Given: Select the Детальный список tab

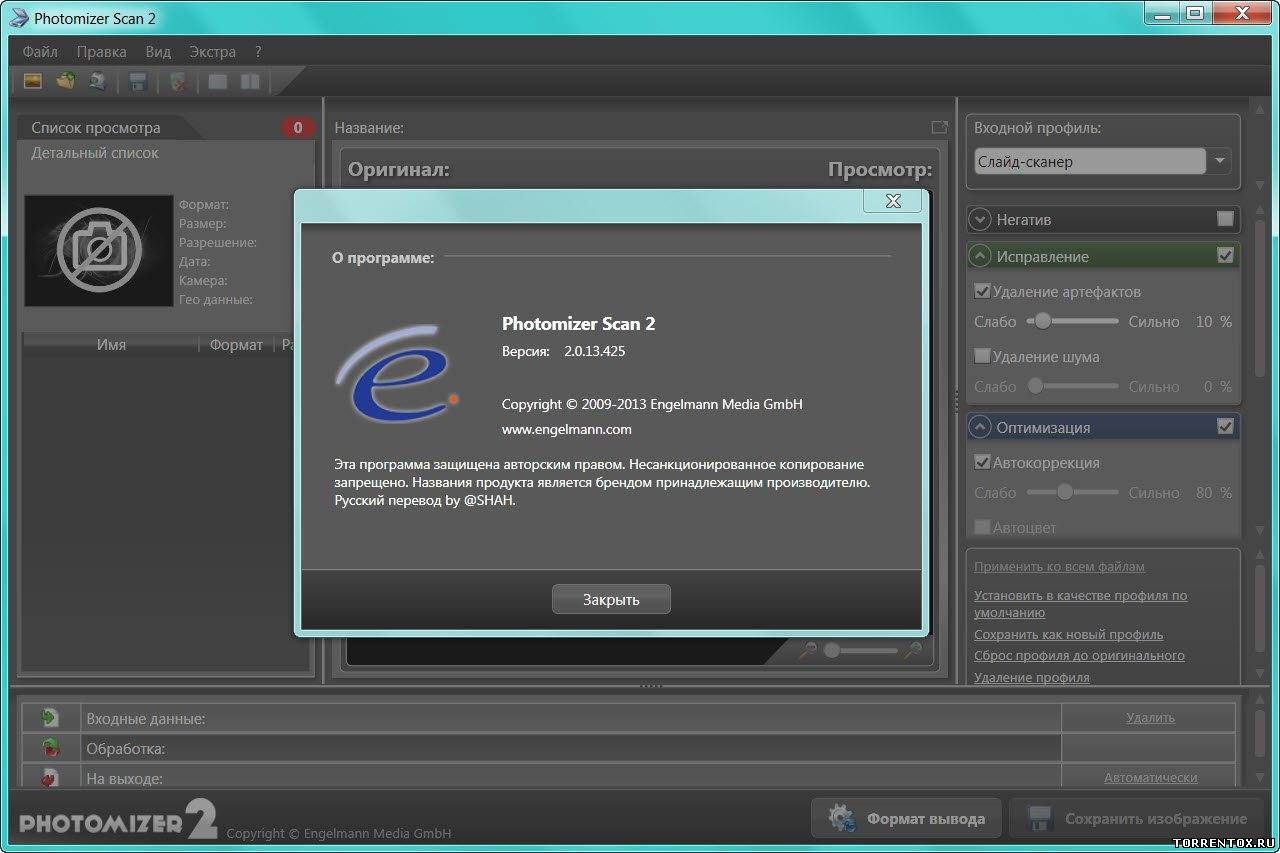Looking at the screenshot, I should [95, 153].
